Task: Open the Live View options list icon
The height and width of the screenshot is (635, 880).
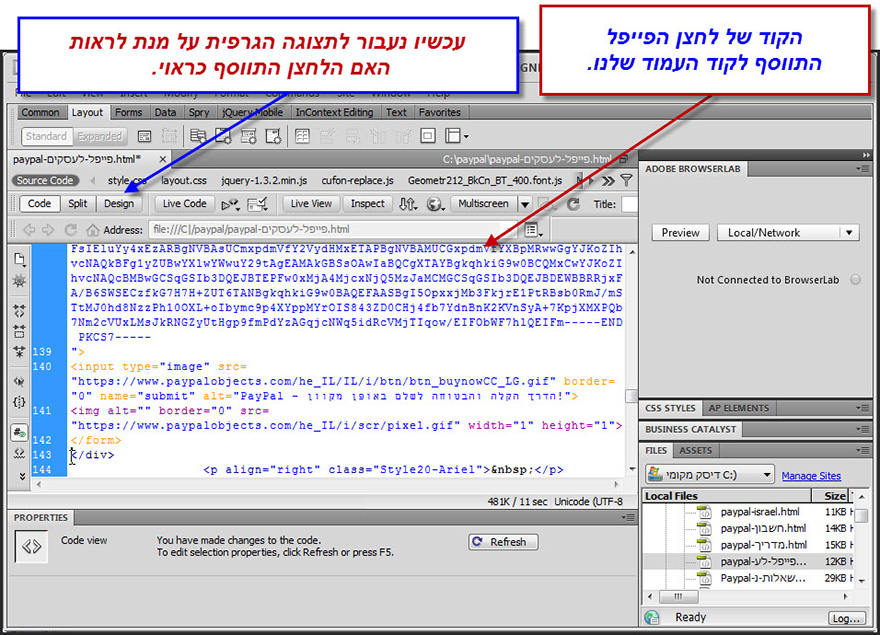Action: coord(533,230)
